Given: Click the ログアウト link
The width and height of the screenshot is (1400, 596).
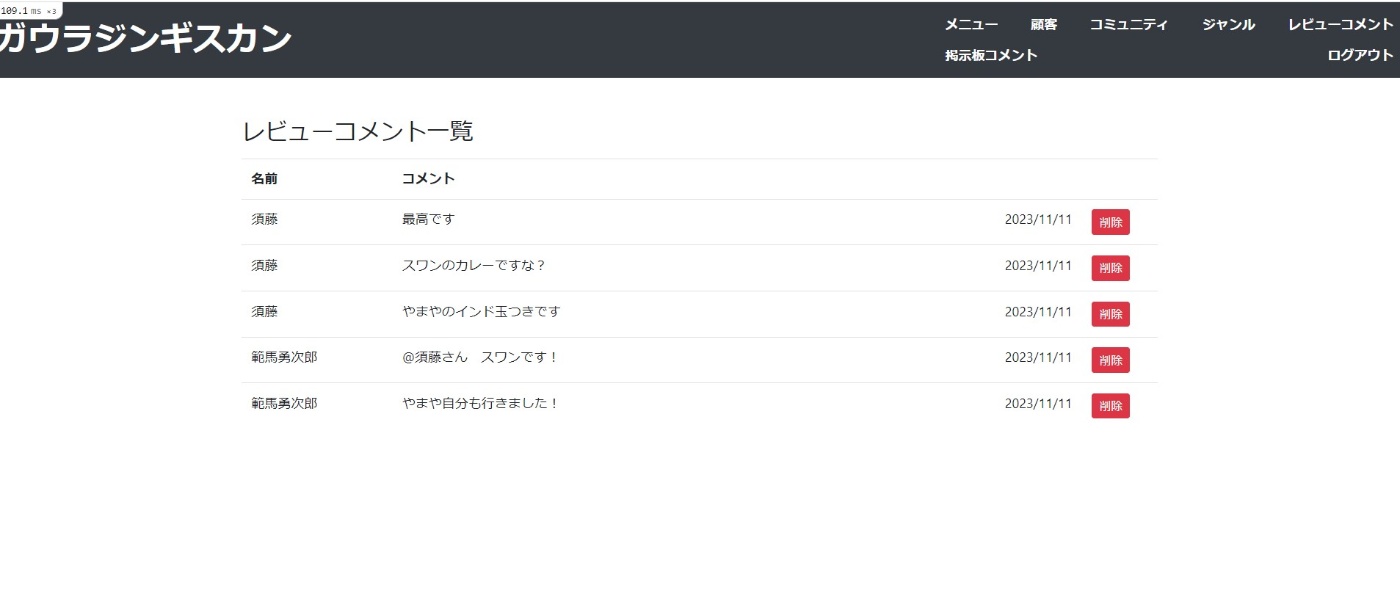Looking at the screenshot, I should (x=1360, y=55).
